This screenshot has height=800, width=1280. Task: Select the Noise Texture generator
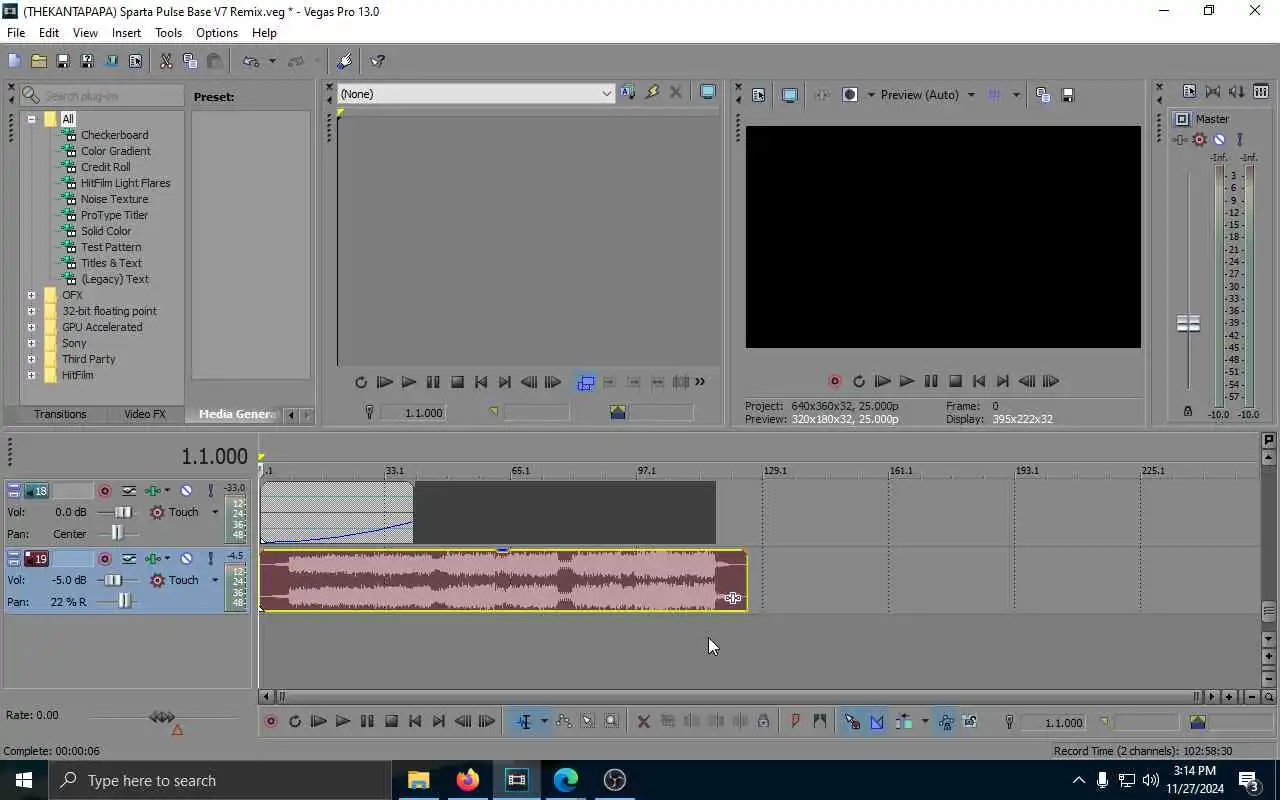(114, 199)
